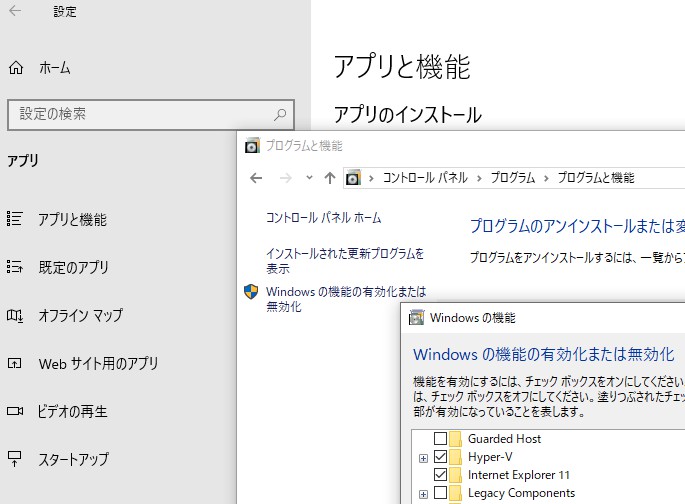Screen dimensions: 685x504
Task: Open コントロール パネル ホーム link
Action: pos(324,217)
